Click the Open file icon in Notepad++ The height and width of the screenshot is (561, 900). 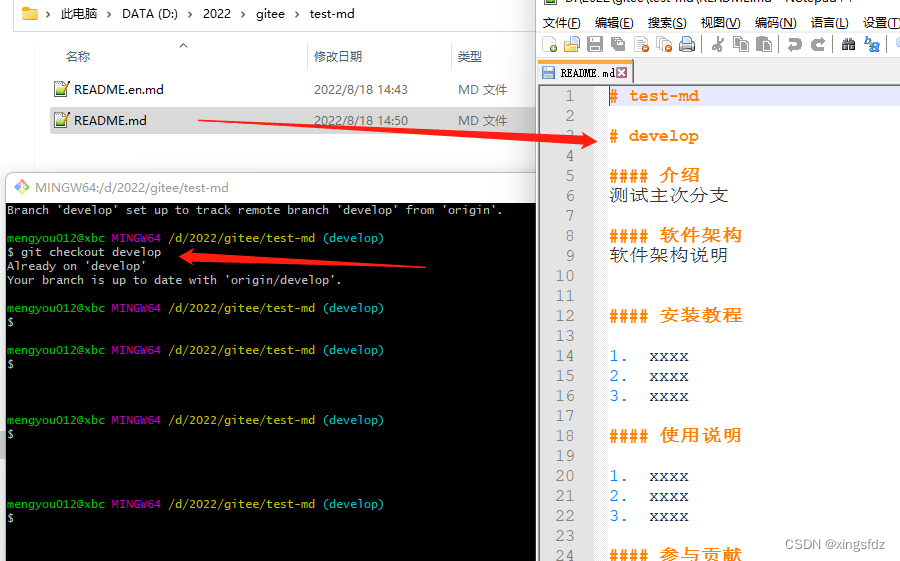click(x=572, y=44)
